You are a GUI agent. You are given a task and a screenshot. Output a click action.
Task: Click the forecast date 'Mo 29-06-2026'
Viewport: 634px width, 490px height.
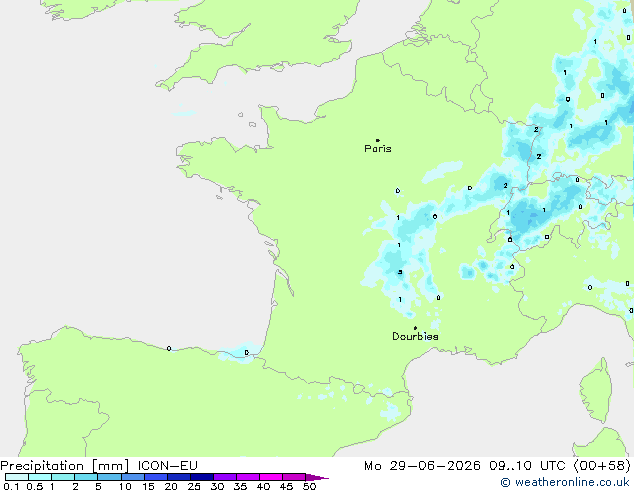pyautogui.click(x=422, y=466)
